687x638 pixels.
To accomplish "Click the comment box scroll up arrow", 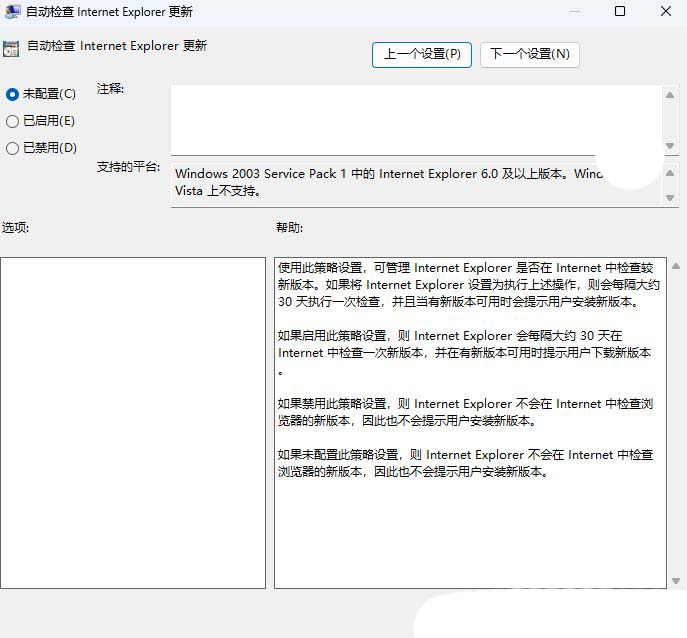I will (x=670, y=95).
